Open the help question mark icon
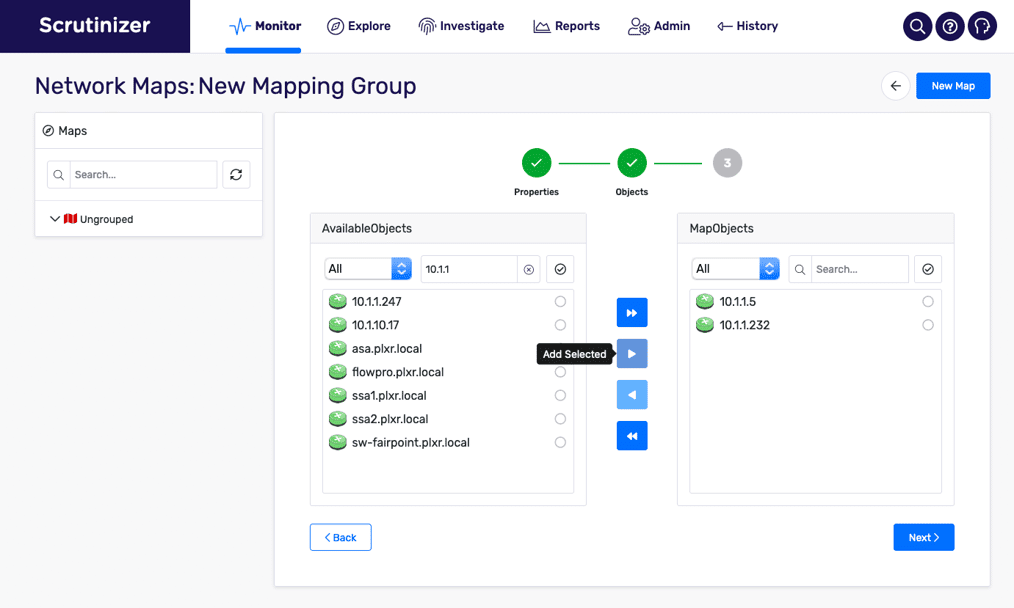Screen dimensions: 1014x608 pos(950,27)
